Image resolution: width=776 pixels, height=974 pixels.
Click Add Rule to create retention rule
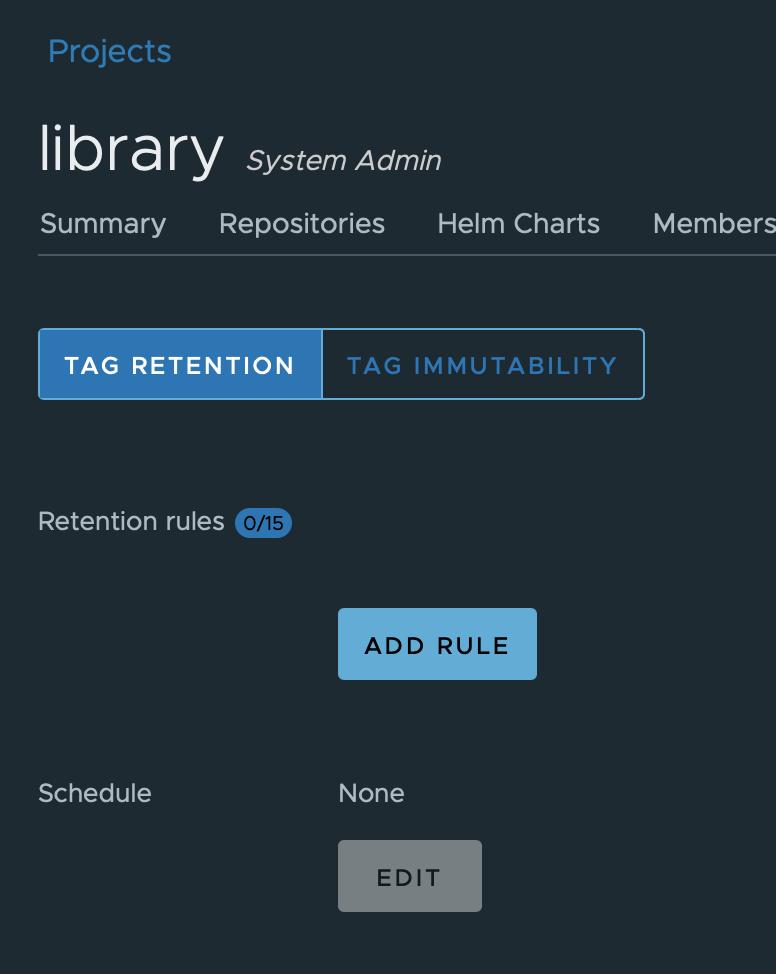[x=437, y=644]
